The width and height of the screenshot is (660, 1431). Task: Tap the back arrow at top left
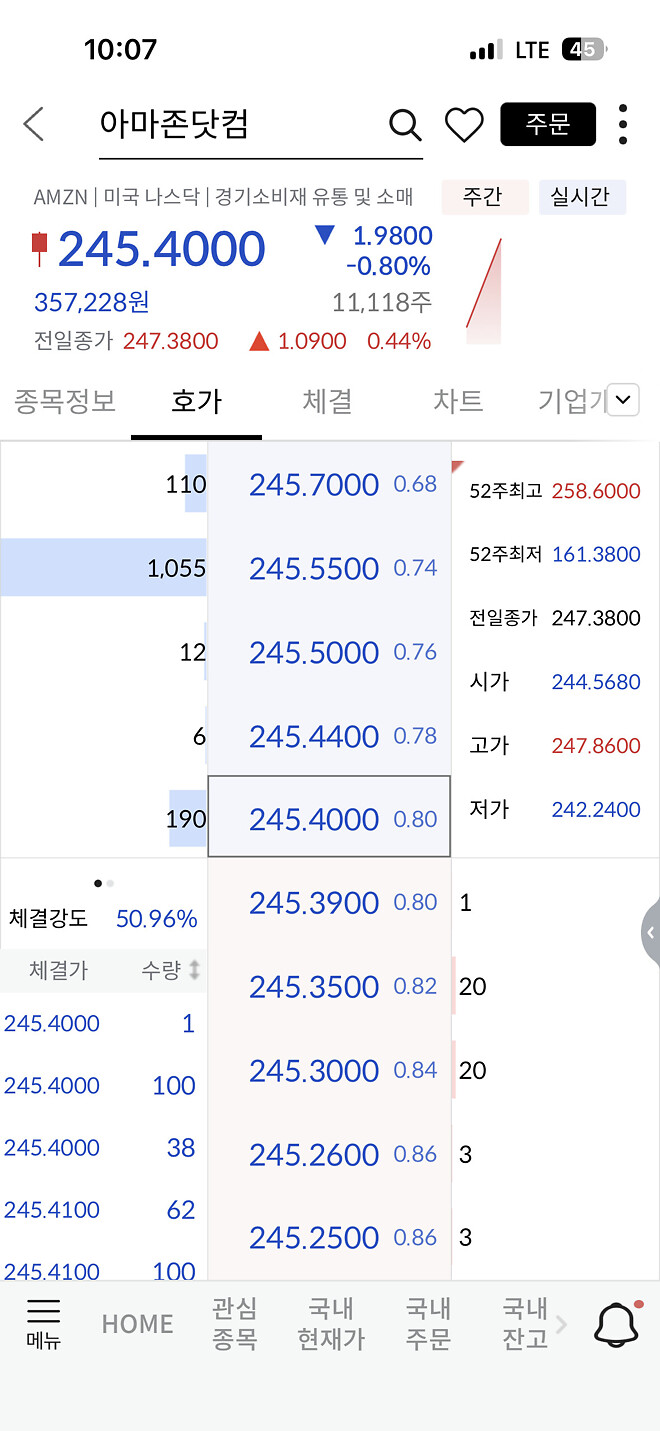33,124
